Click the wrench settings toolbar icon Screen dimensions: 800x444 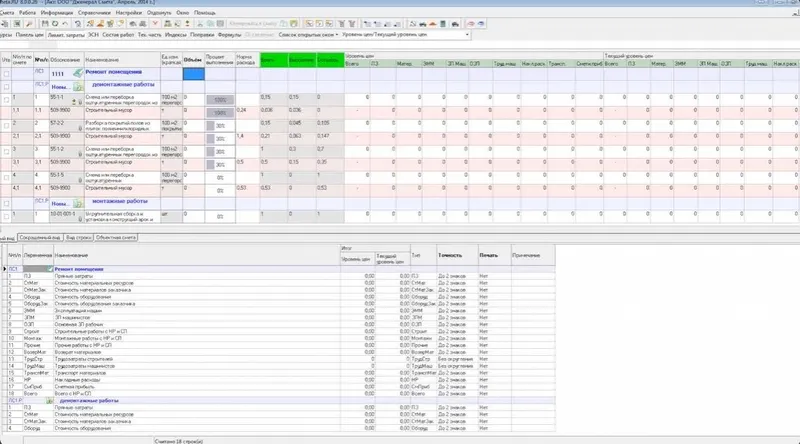coord(30,24)
